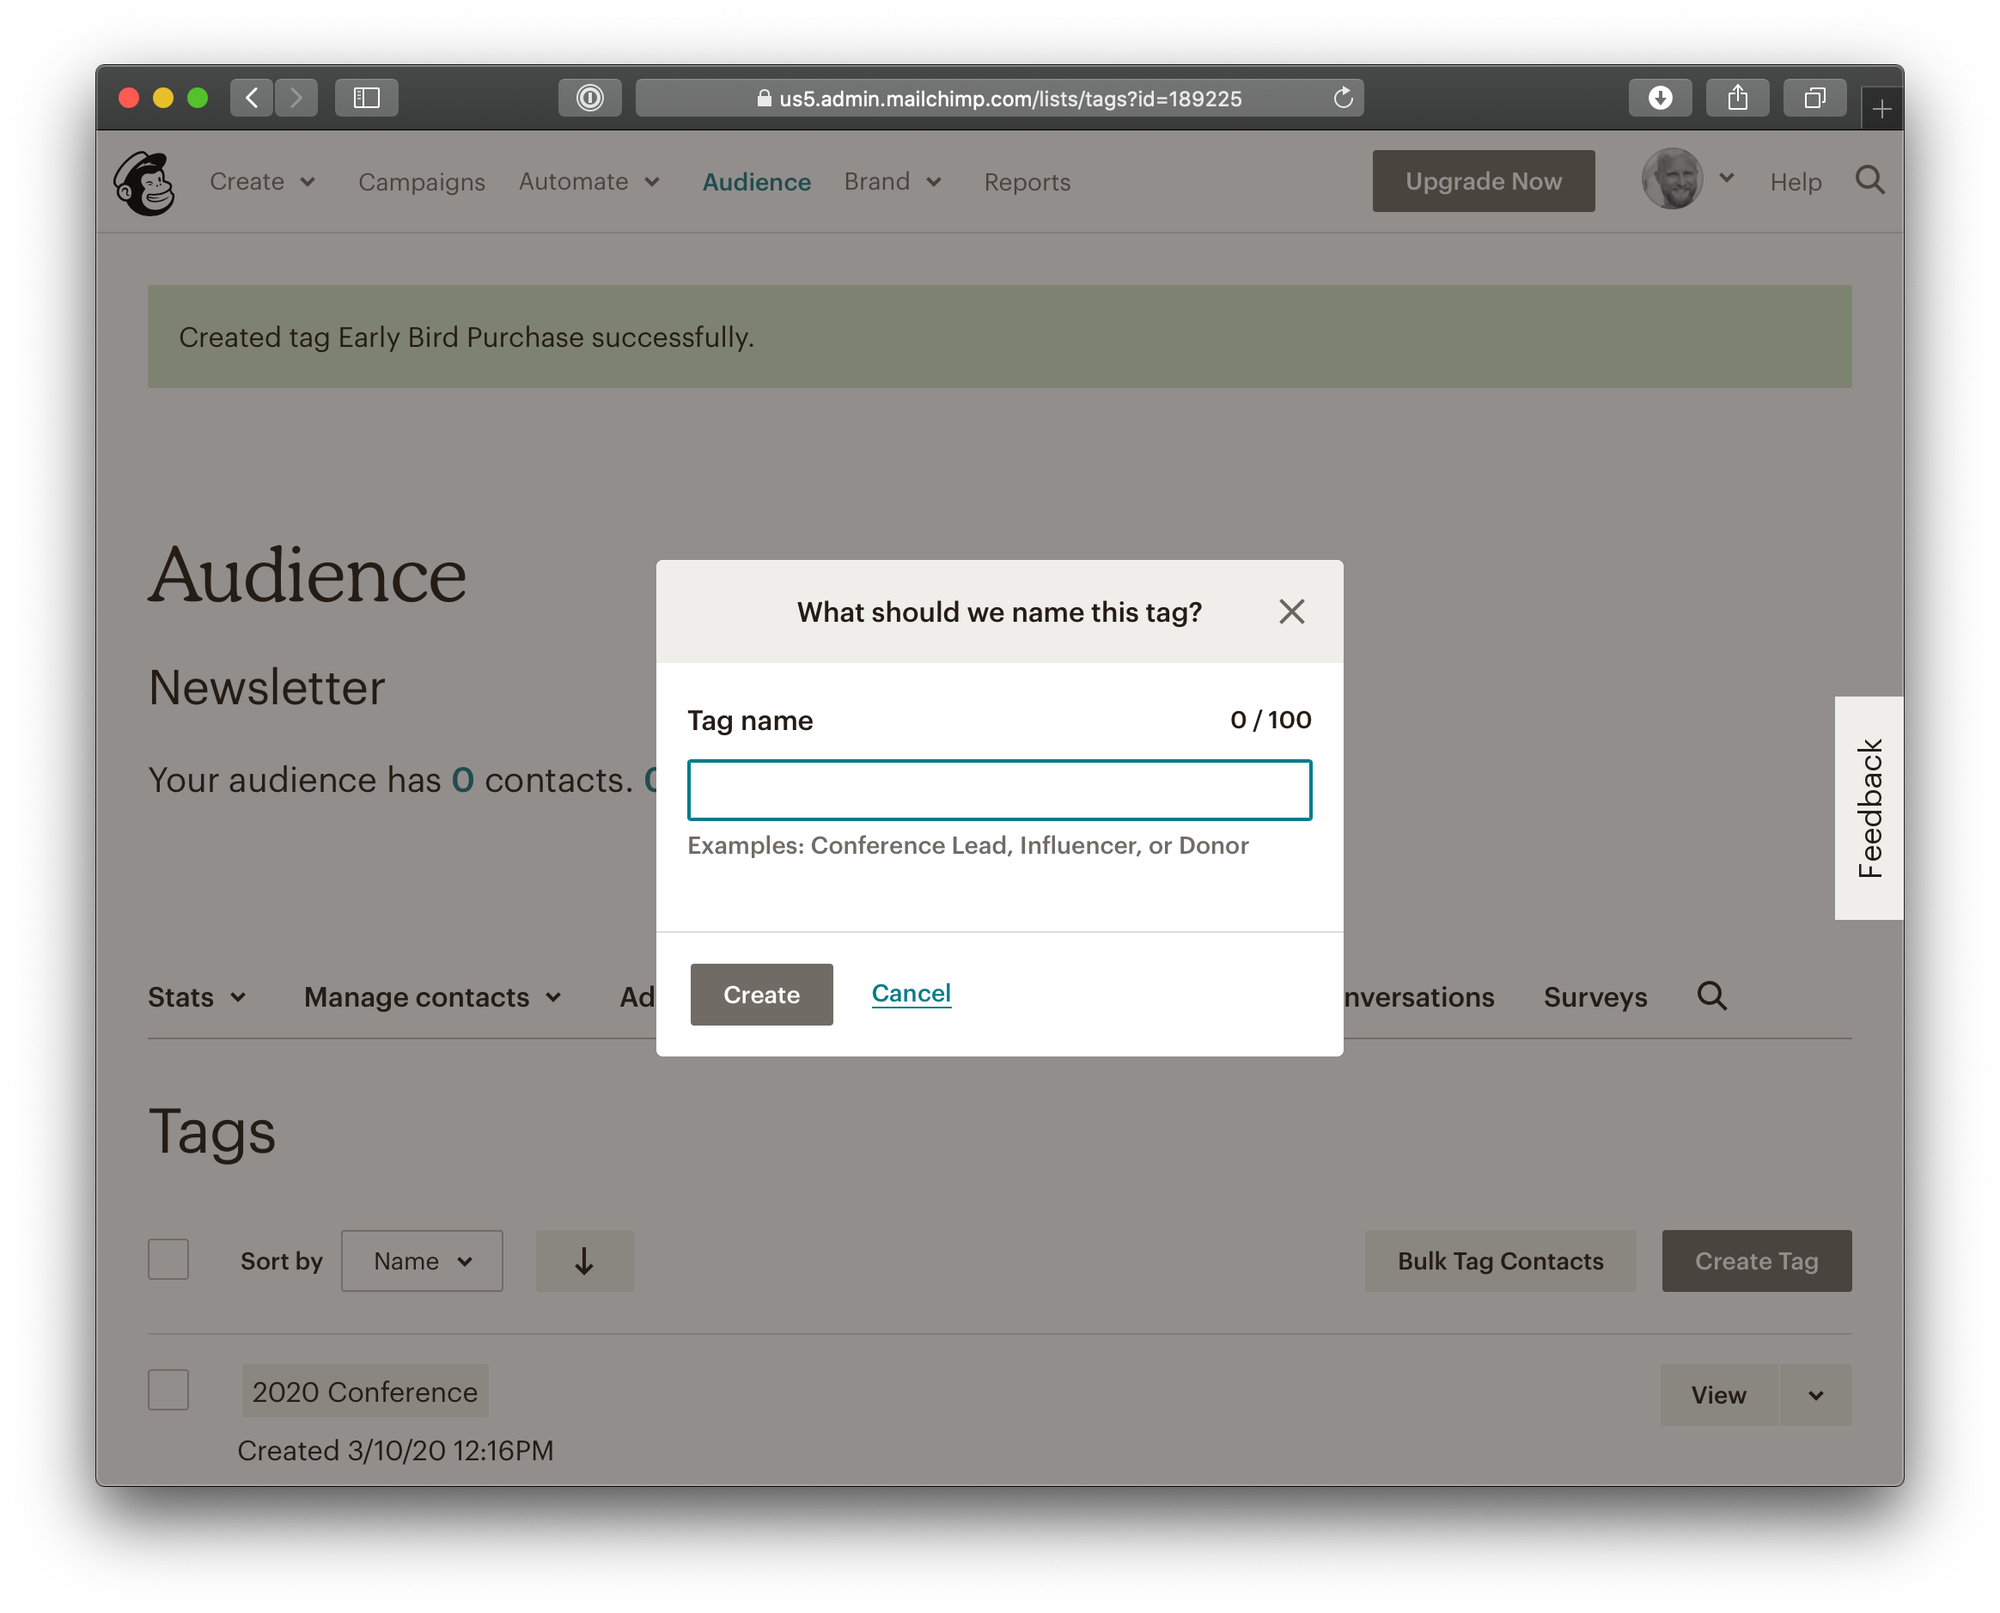Open the search icon in top navigation

pyautogui.click(x=1869, y=181)
